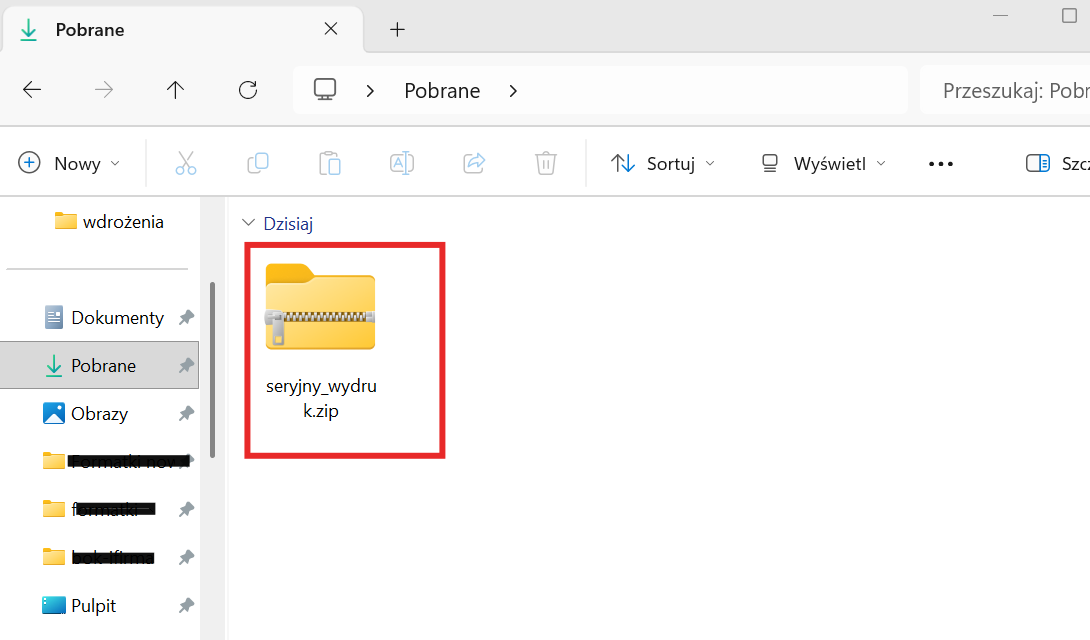1090x640 pixels.
Task: Navigate back with the left arrow
Action: 32,90
